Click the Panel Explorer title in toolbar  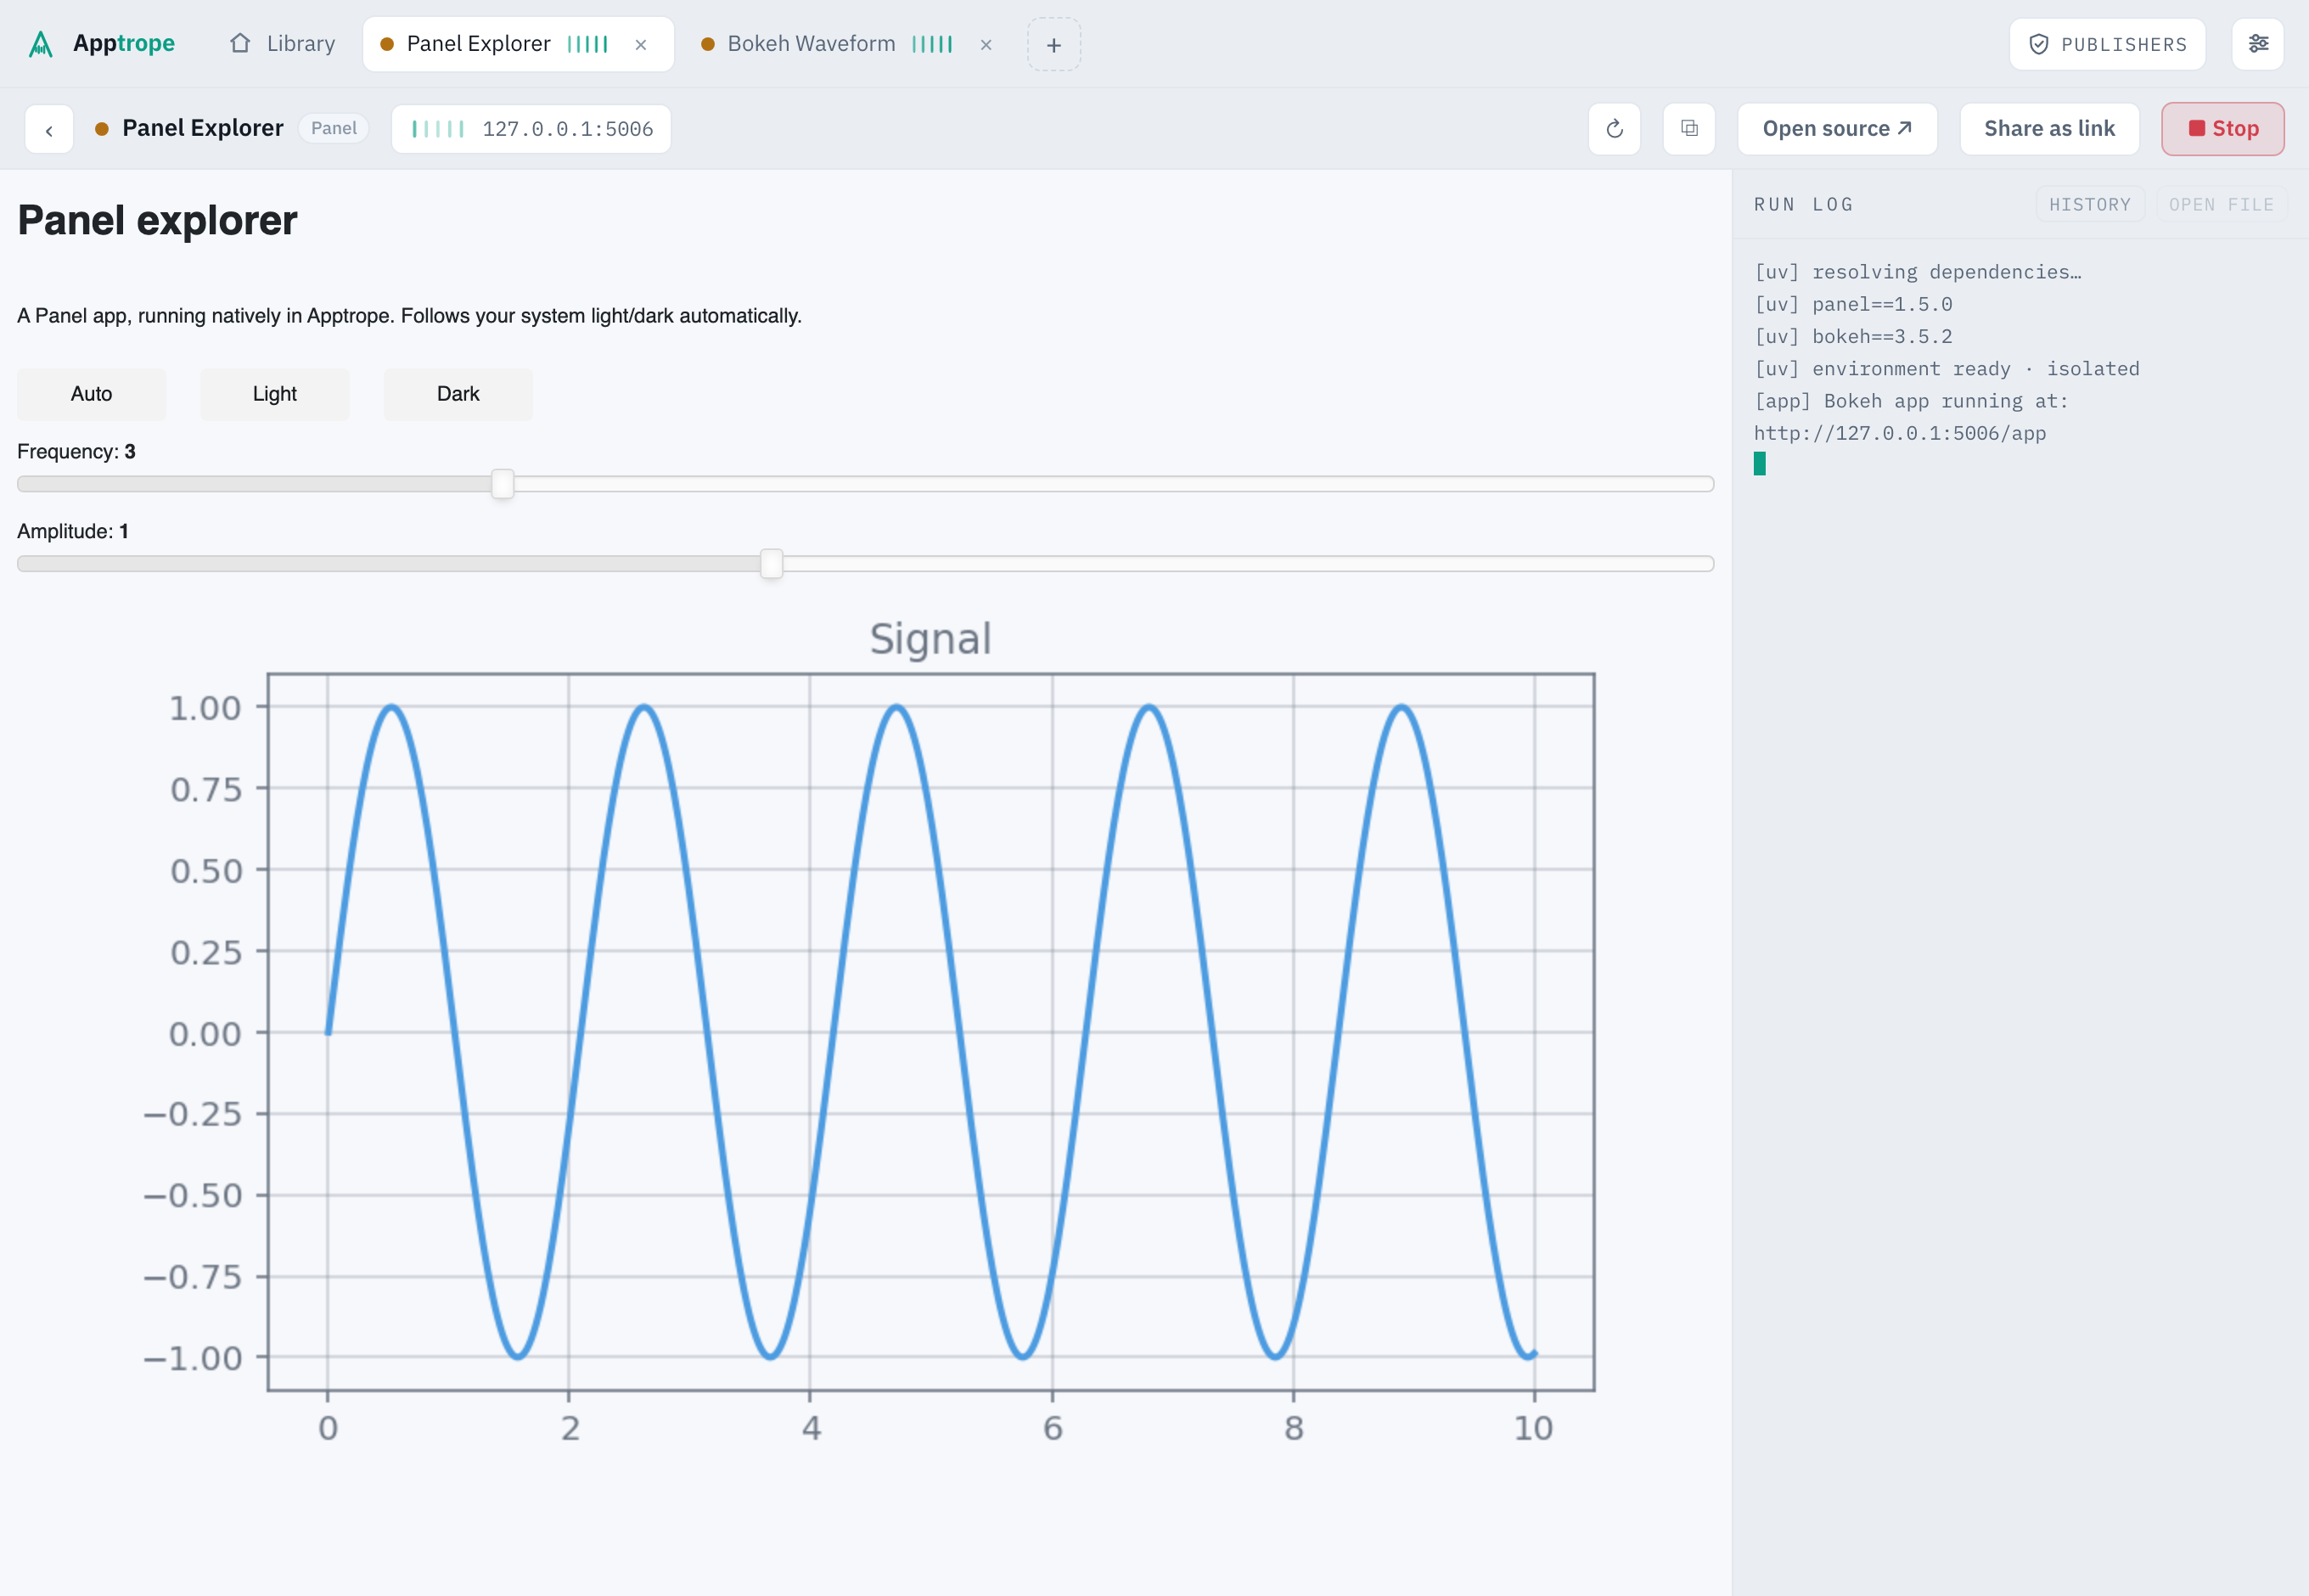tap(203, 128)
